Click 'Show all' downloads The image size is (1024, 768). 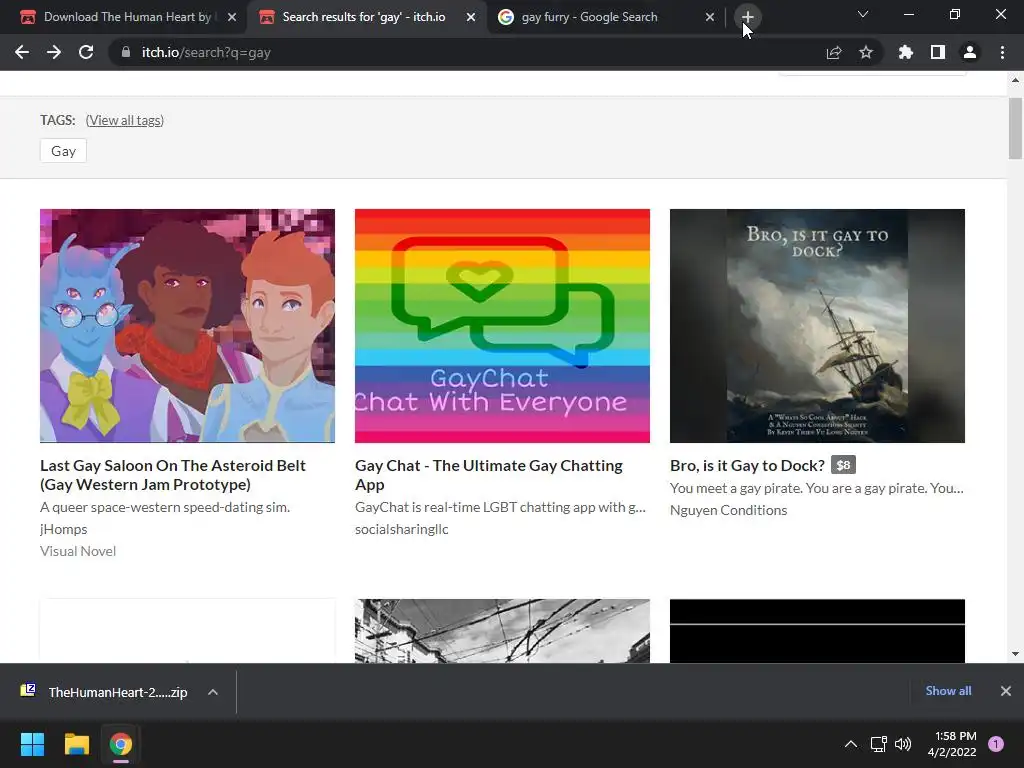[x=948, y=691]
